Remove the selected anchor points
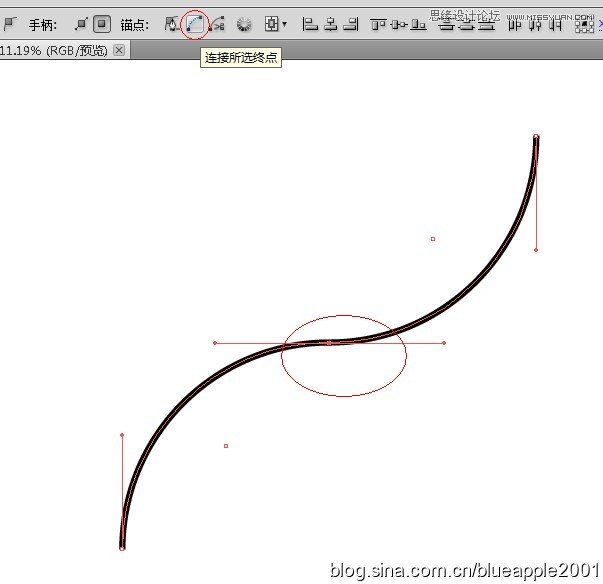This screenshot has width=603, height=584. coord(171,24)
